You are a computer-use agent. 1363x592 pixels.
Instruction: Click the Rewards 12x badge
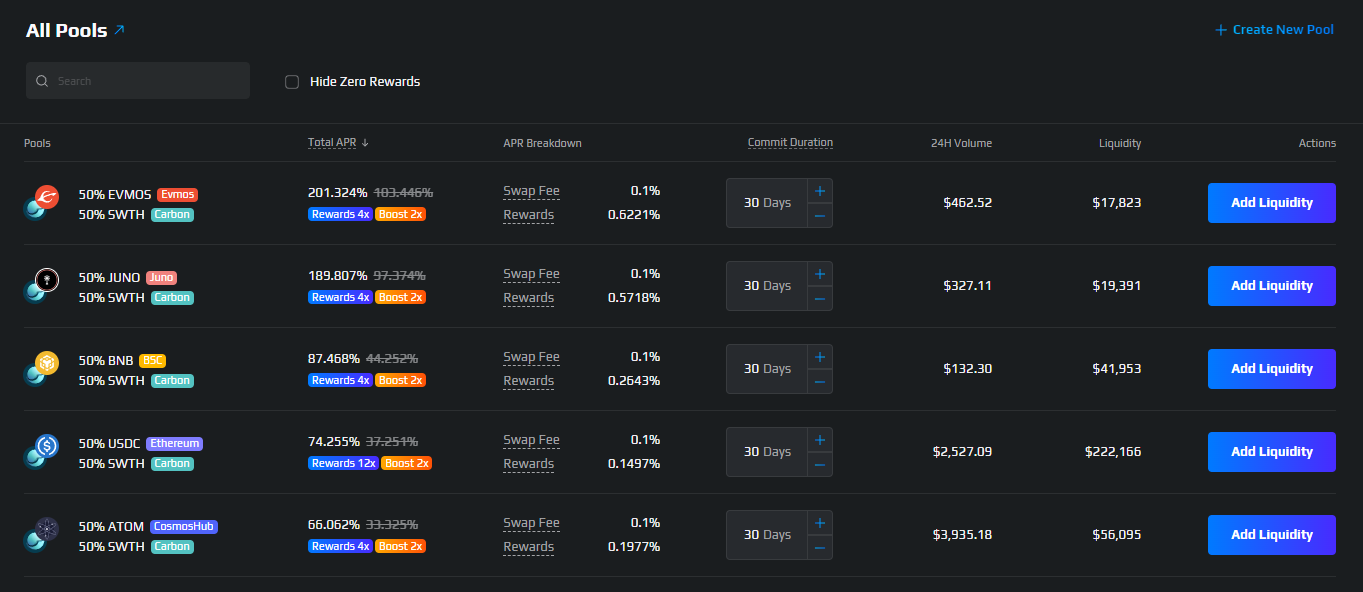(x=343, y=463)
